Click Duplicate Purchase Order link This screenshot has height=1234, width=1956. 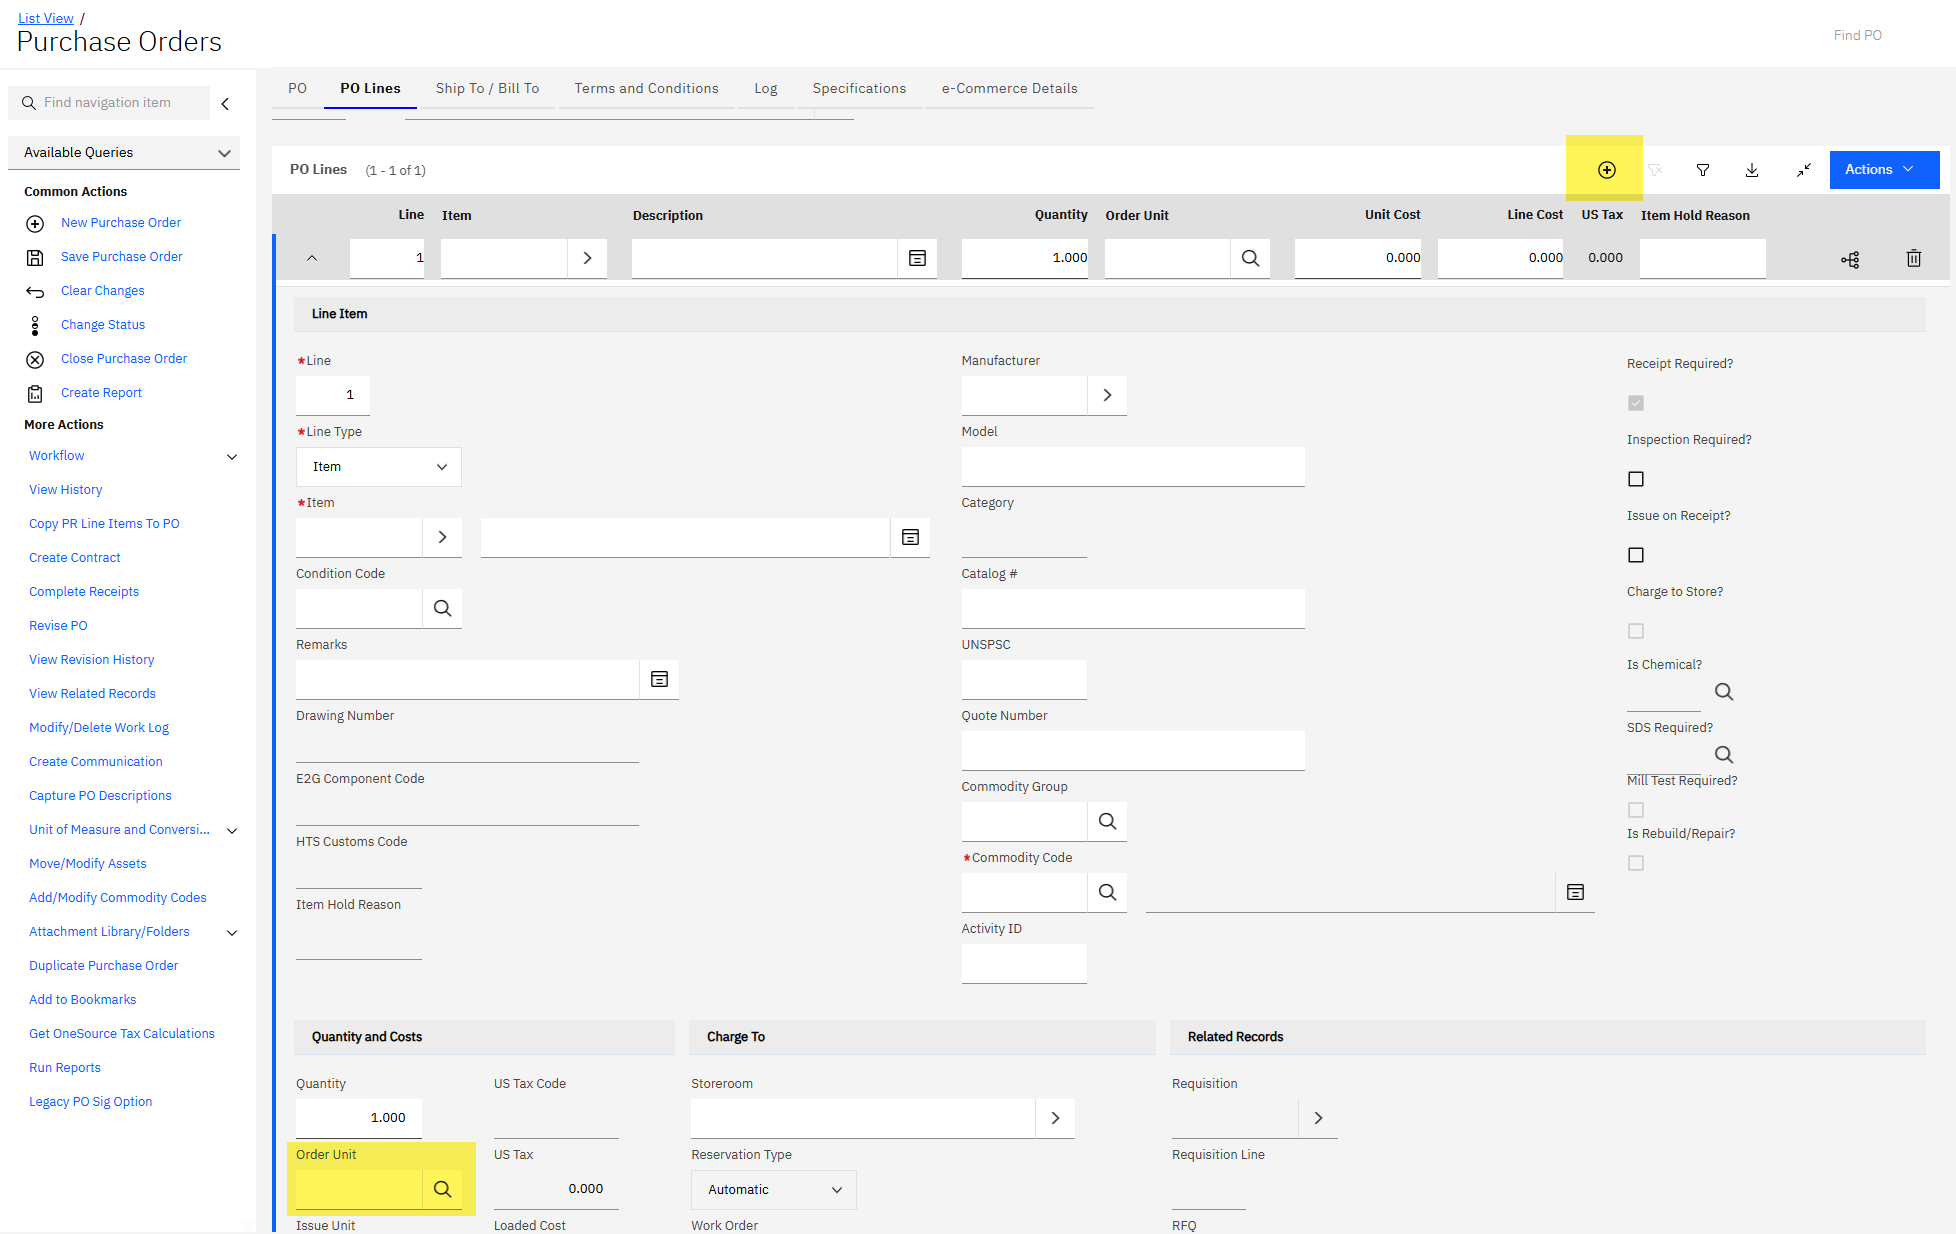[x=103, y=965]
